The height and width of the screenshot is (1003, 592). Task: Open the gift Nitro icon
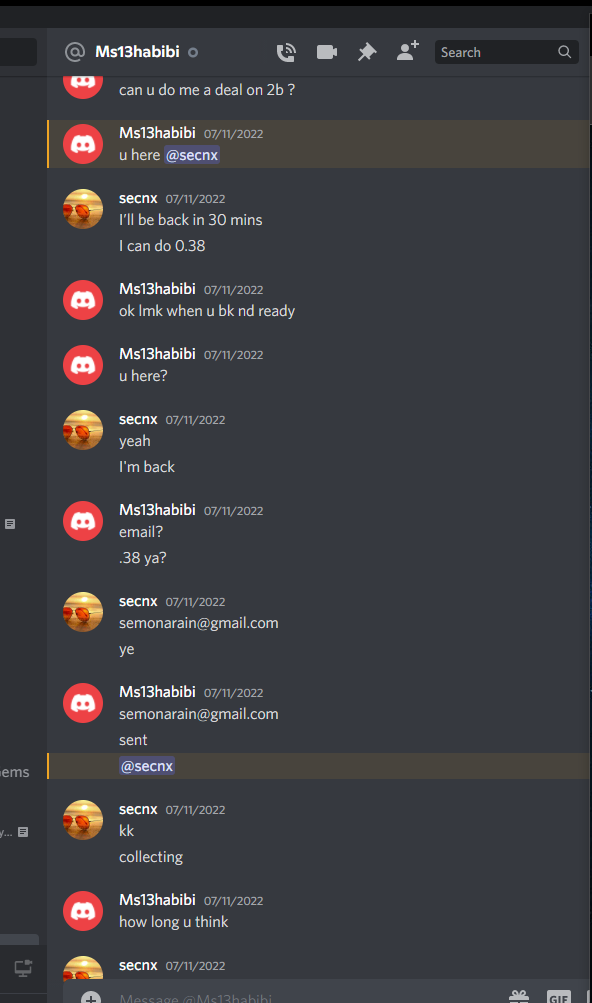[518, 997]
